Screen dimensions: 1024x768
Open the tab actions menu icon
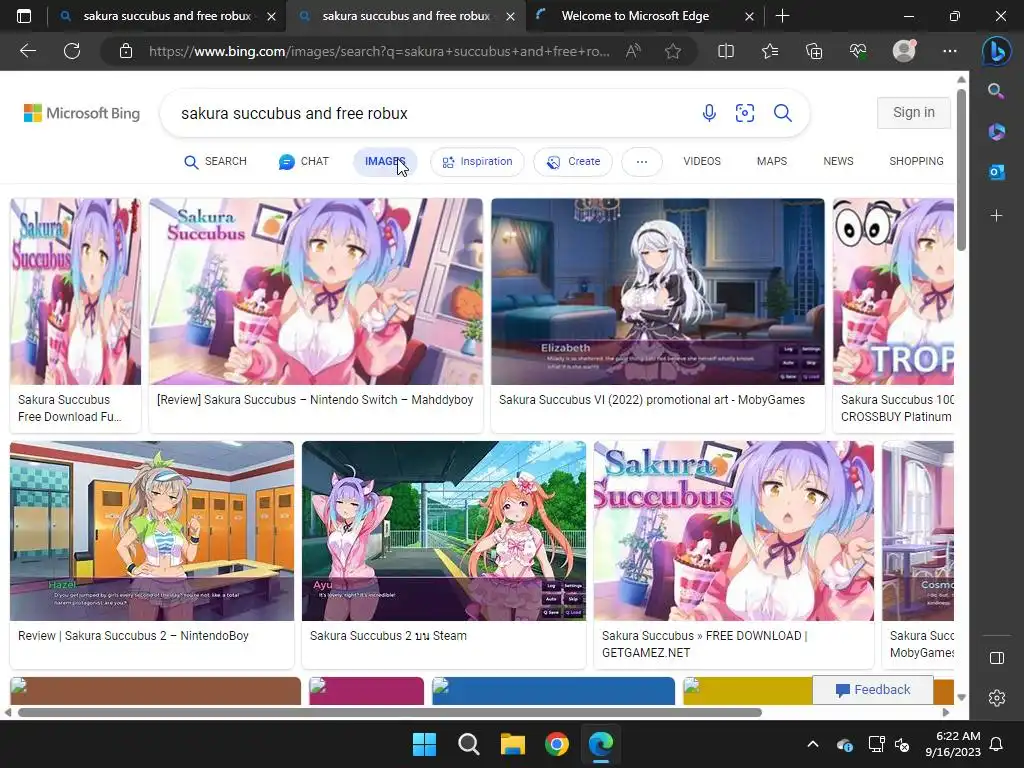pyautogui.click(x=24, y=16)
